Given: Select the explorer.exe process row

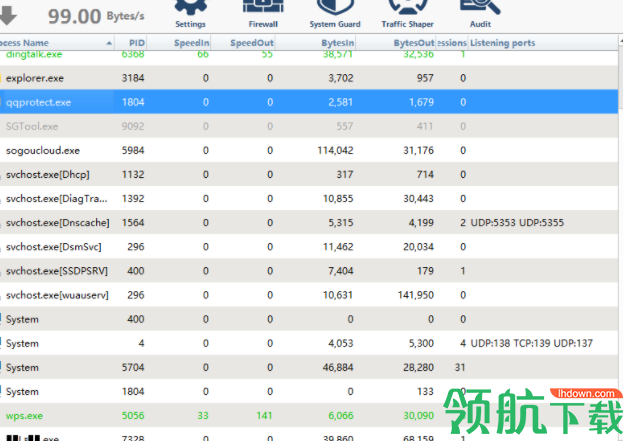Looking at the screenshot, I should (309, 78).
